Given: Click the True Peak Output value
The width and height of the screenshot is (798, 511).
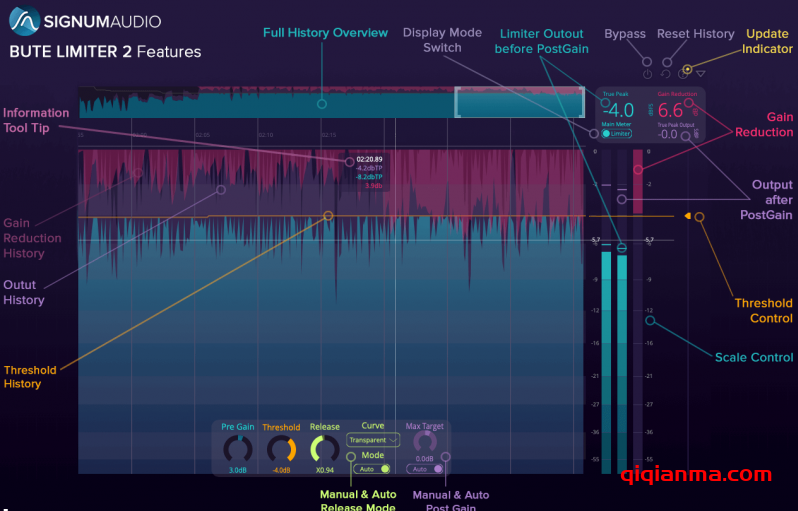Looking at the screenshot, I should (x=669, y=134).
